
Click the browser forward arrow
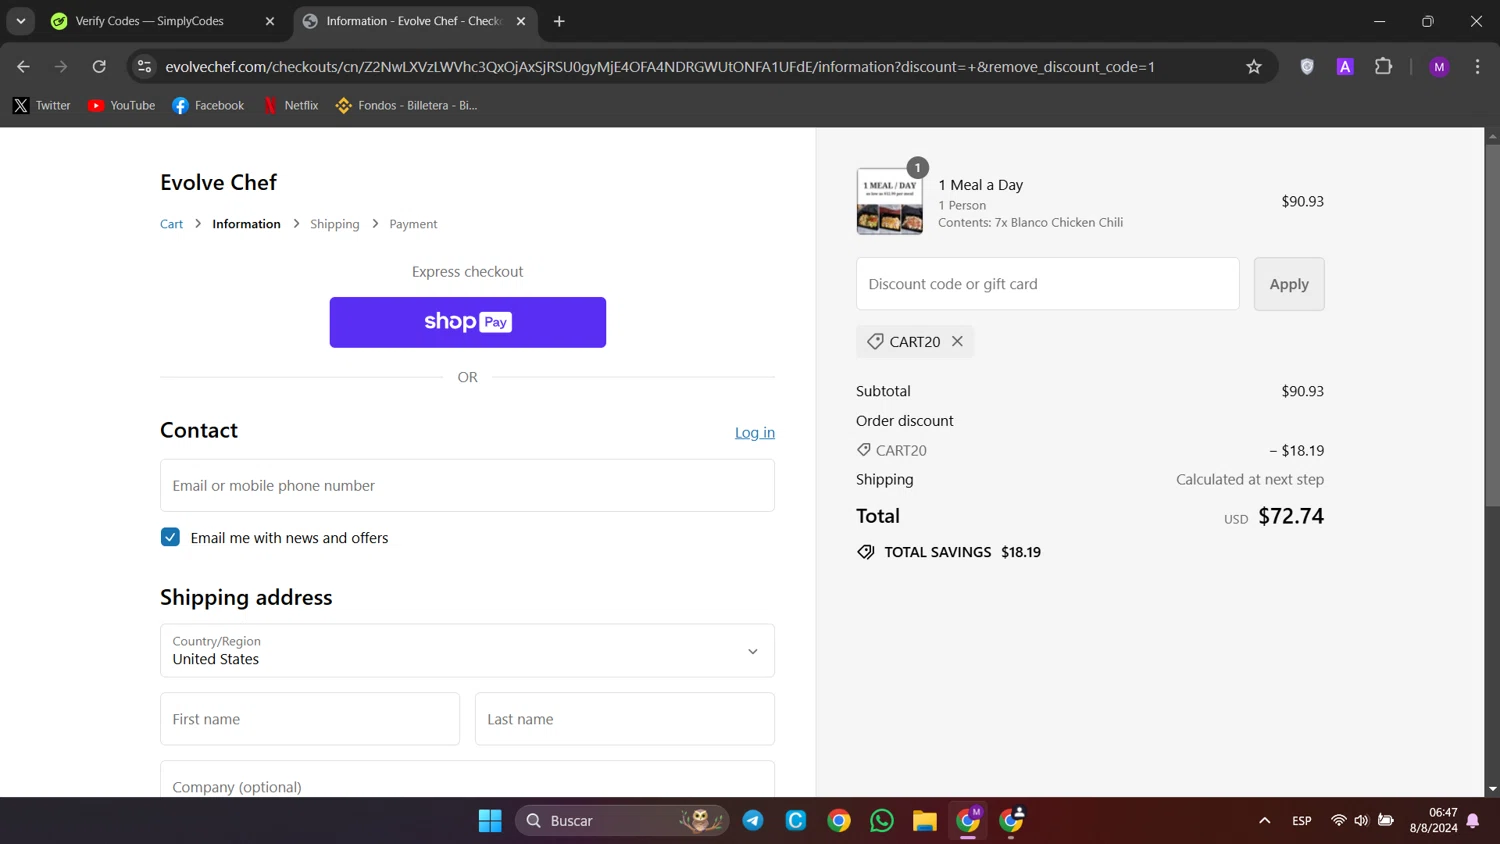[61, 67]
